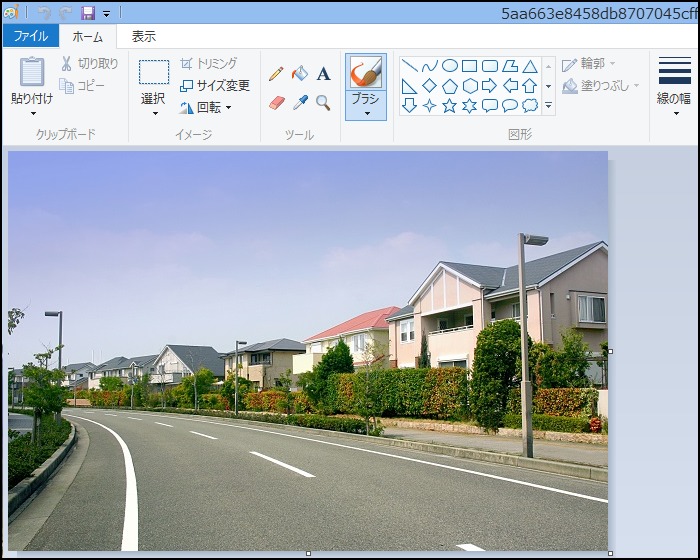The image size is (700, 560).
Task: Expand the 貼り付け dropdown arrow
Action: pyautogui.click(x=33, y=113)
